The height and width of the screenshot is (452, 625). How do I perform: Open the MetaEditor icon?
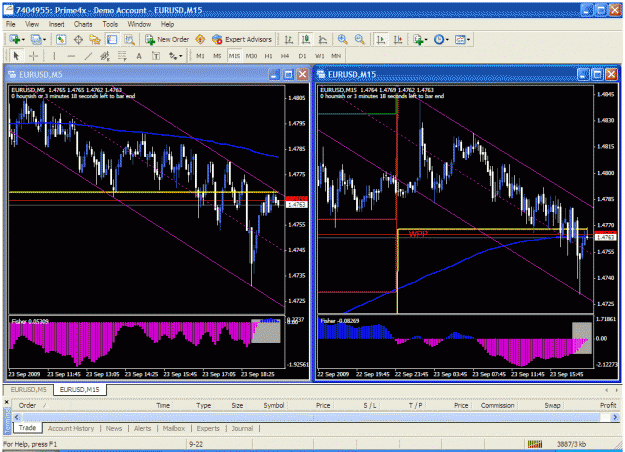tap(200, 39)
